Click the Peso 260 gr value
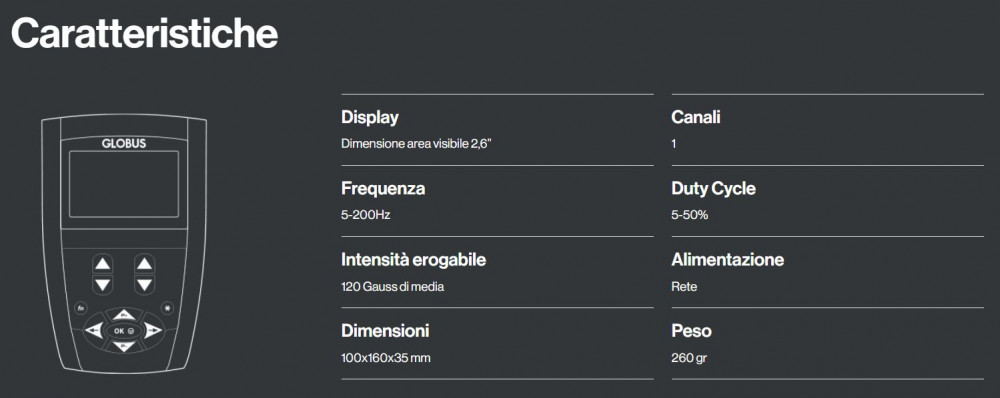1000x398 pixels. [x=689, y=358]
